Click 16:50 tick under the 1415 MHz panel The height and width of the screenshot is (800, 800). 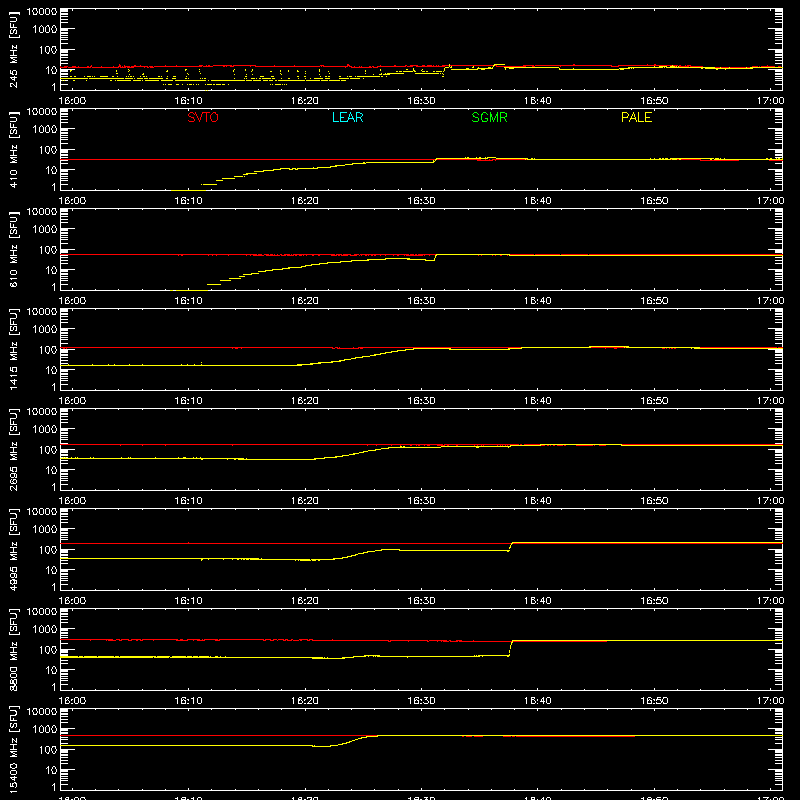[654, 401]
